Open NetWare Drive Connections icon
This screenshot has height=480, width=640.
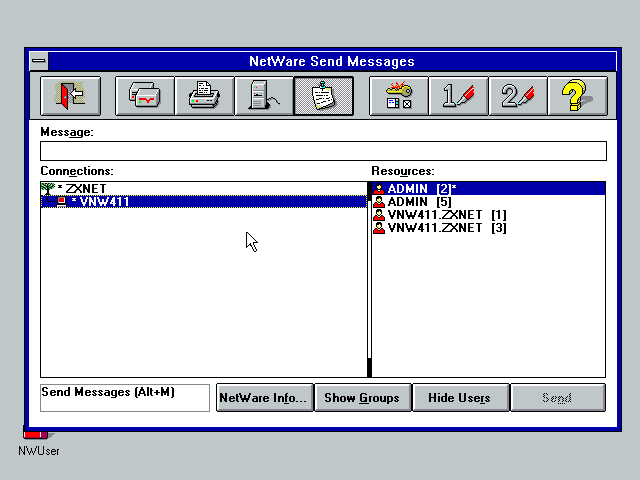144,96
